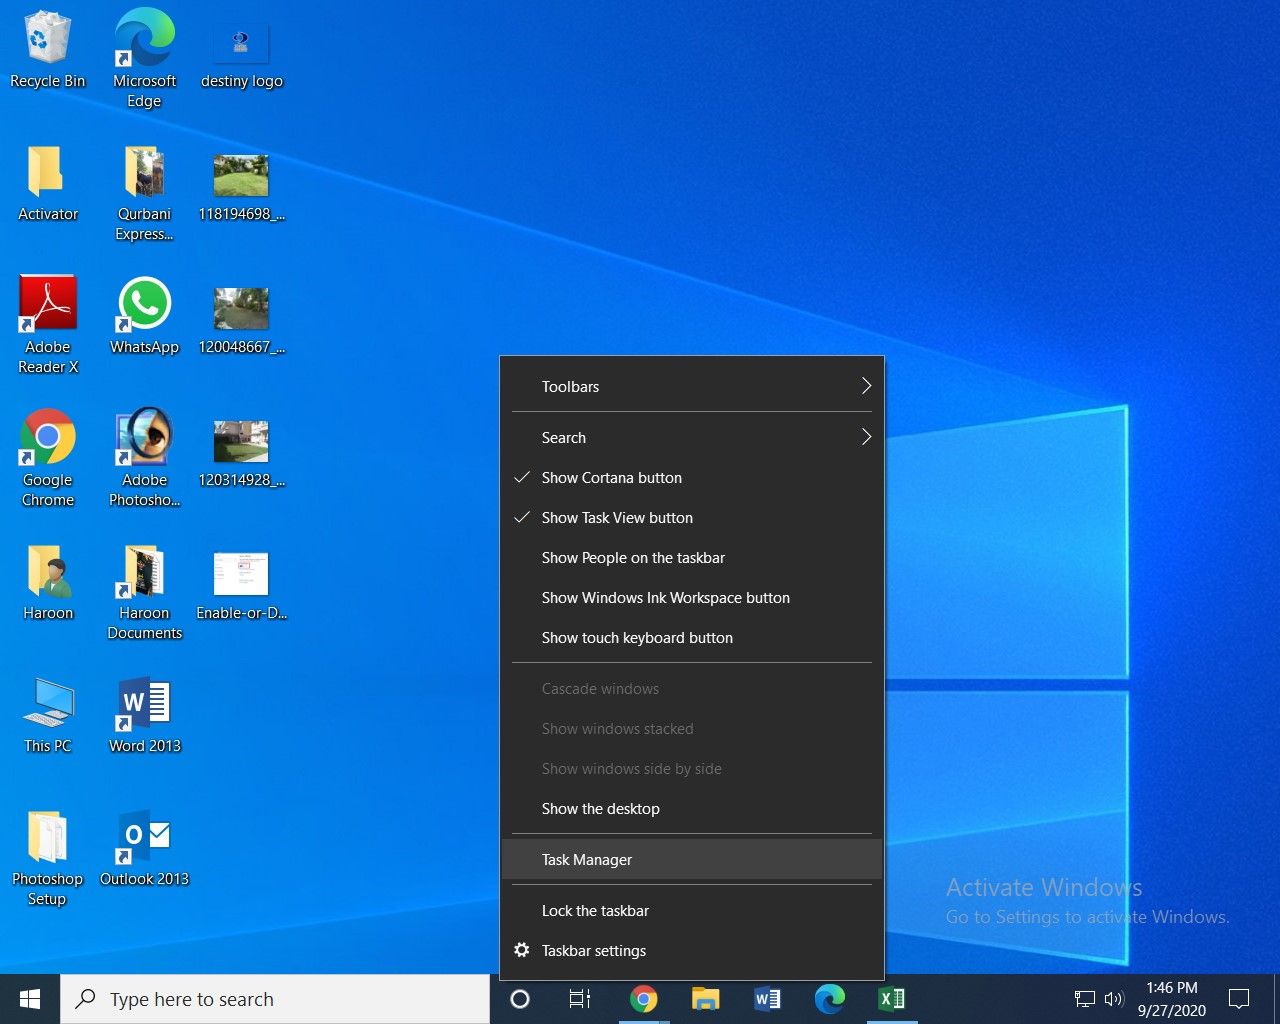
Task: Enable Show touch keyboard button
Action: [x=692, y=638]
